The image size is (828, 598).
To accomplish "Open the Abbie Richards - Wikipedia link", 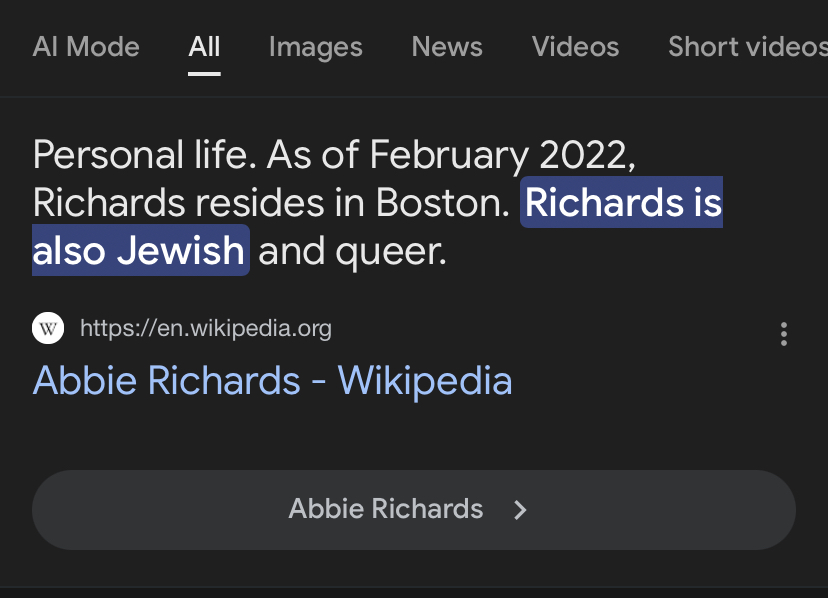I will (x=272, y=380).
